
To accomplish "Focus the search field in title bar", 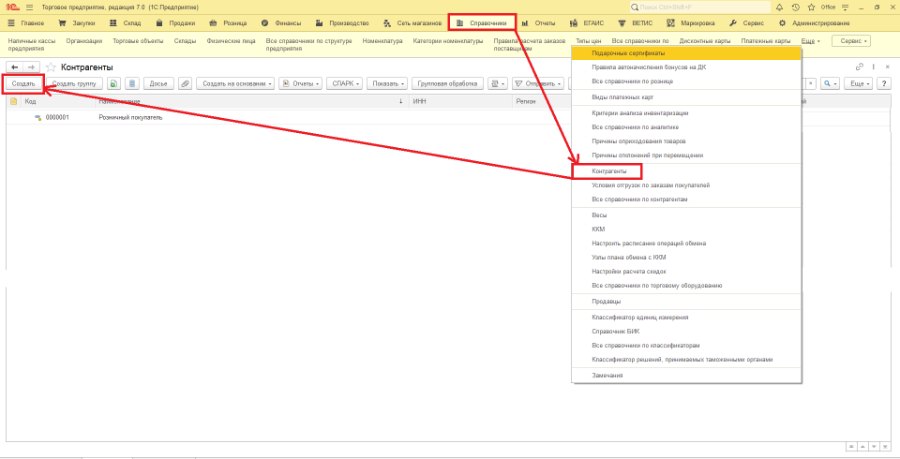I will [x=700, y=7].
